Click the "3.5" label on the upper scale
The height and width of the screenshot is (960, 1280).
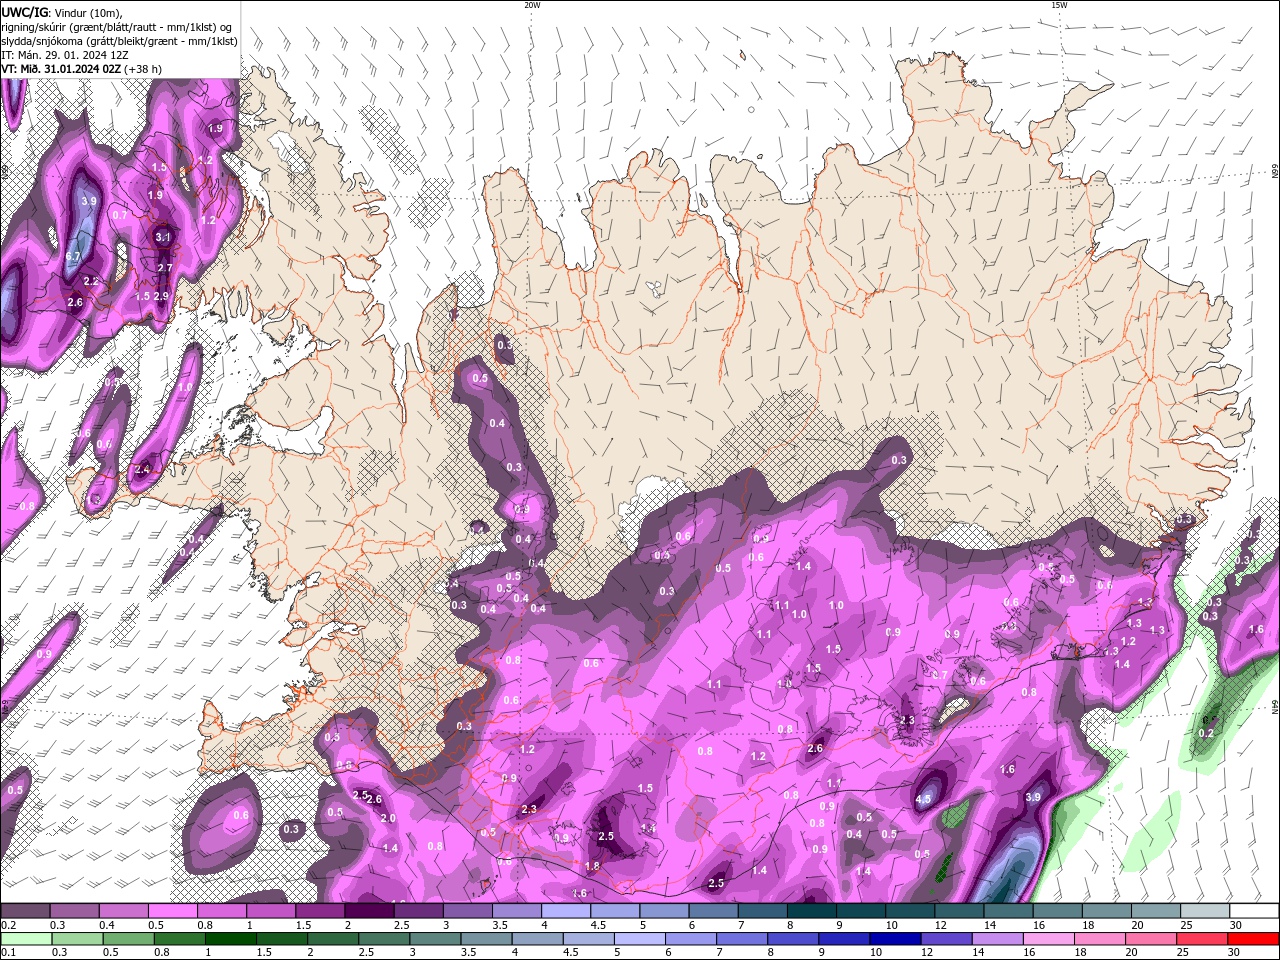tap(500, 925)
